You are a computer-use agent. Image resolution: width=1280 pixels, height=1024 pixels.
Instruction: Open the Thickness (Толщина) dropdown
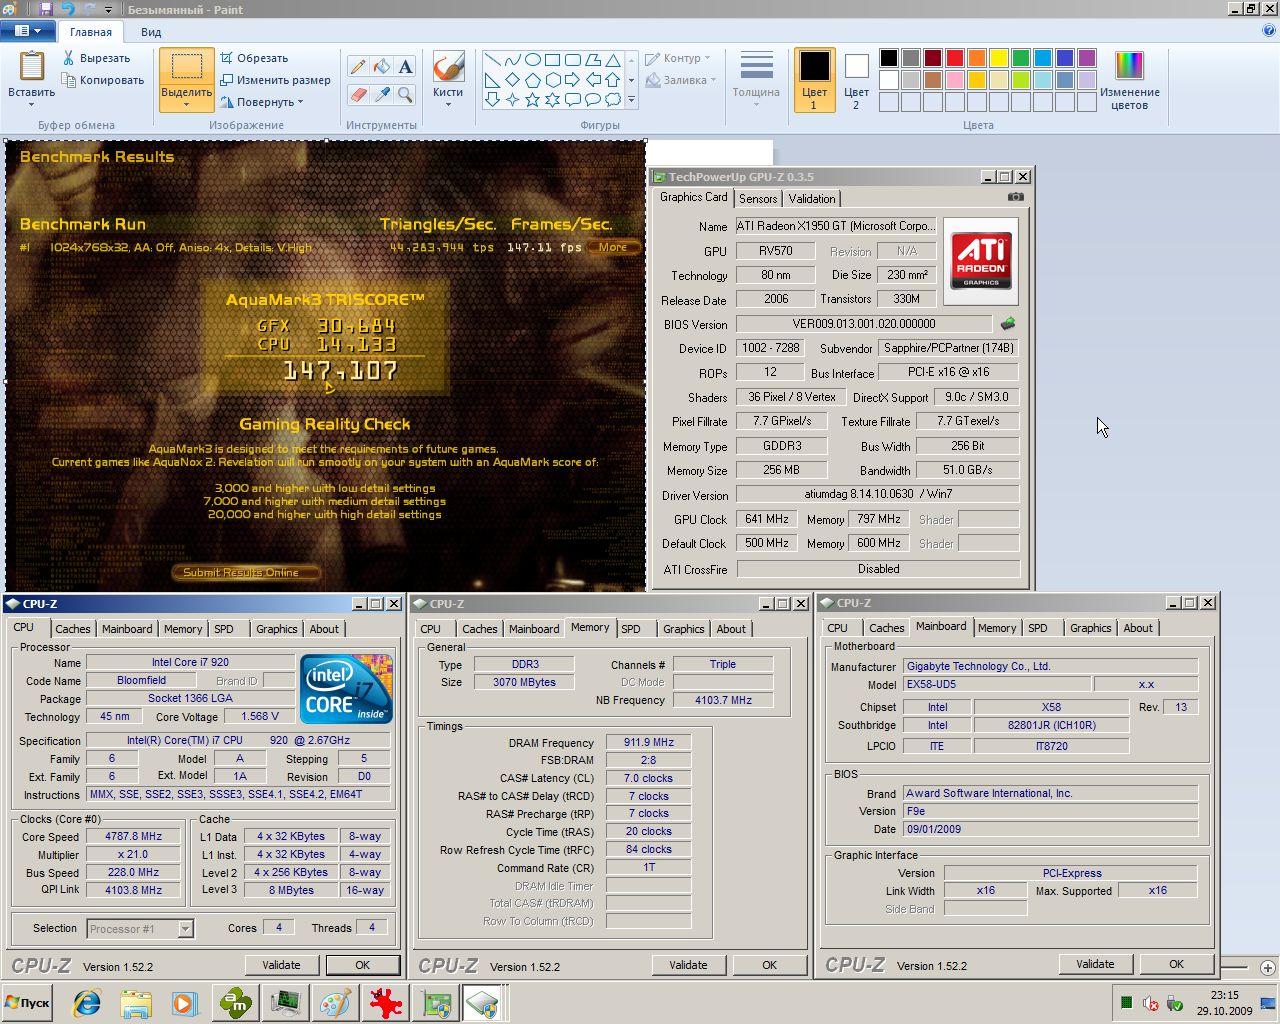[756, 79]
